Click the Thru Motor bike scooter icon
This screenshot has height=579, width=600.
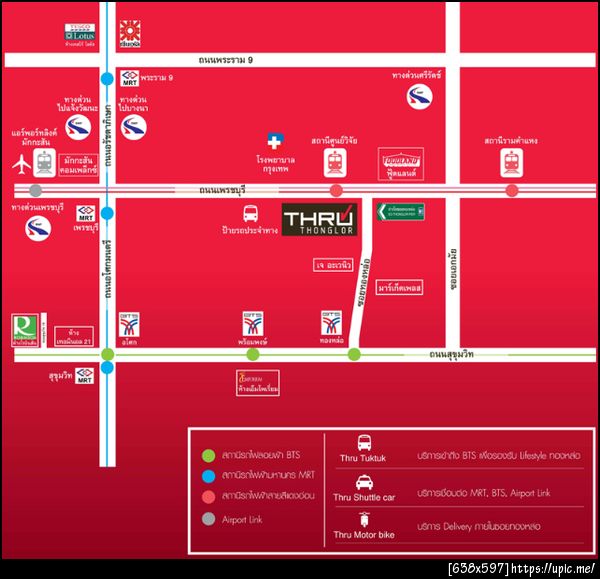pyautogui.click(x=364, y=520)
